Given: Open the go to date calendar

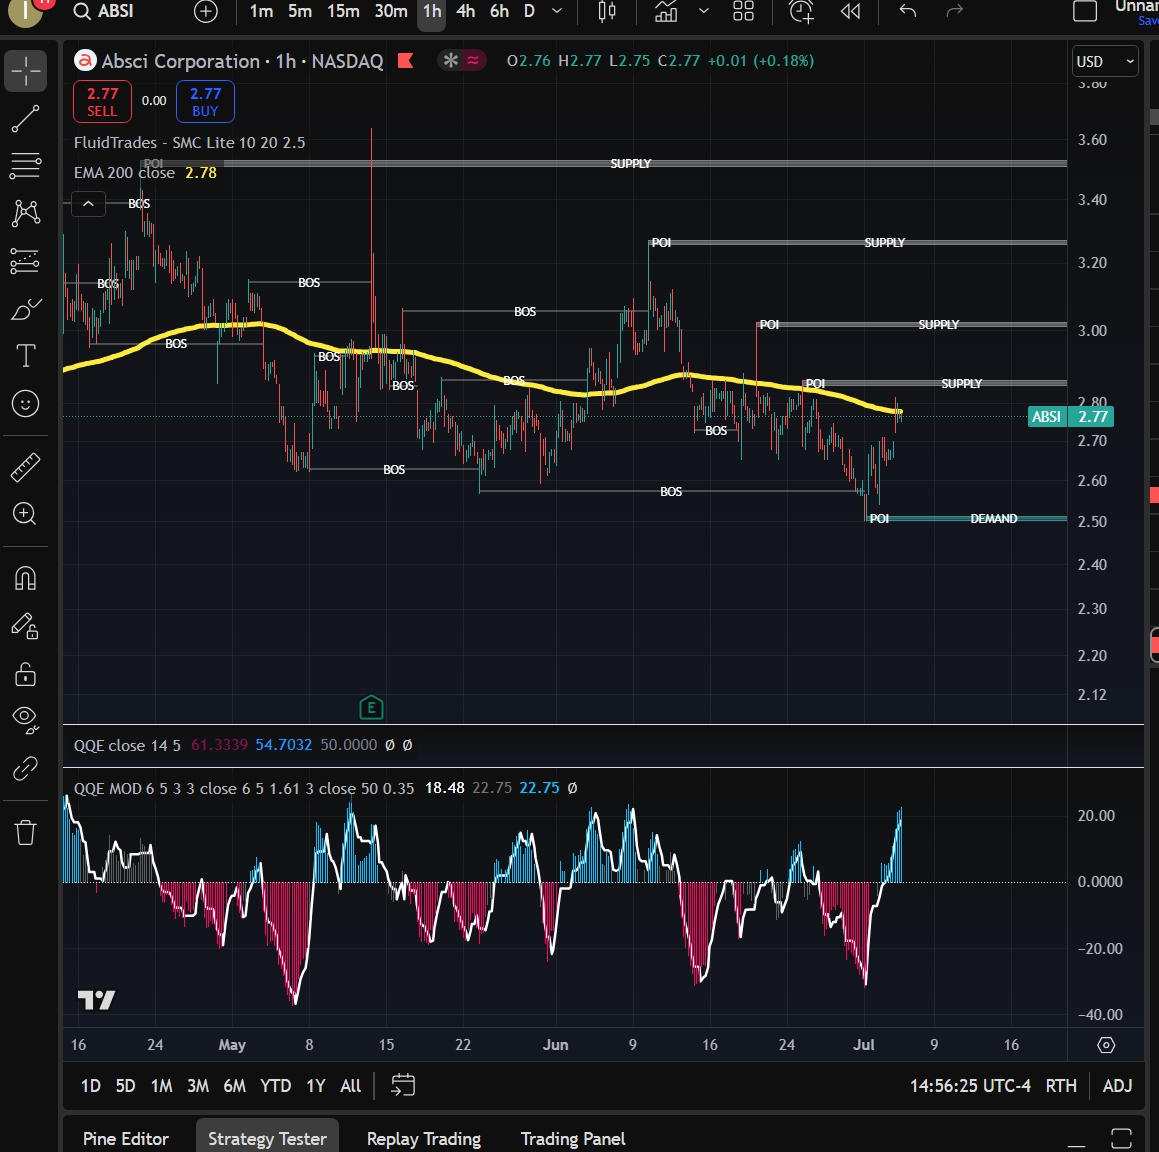Looking at the screenshot, I should tap(403, 1085).
